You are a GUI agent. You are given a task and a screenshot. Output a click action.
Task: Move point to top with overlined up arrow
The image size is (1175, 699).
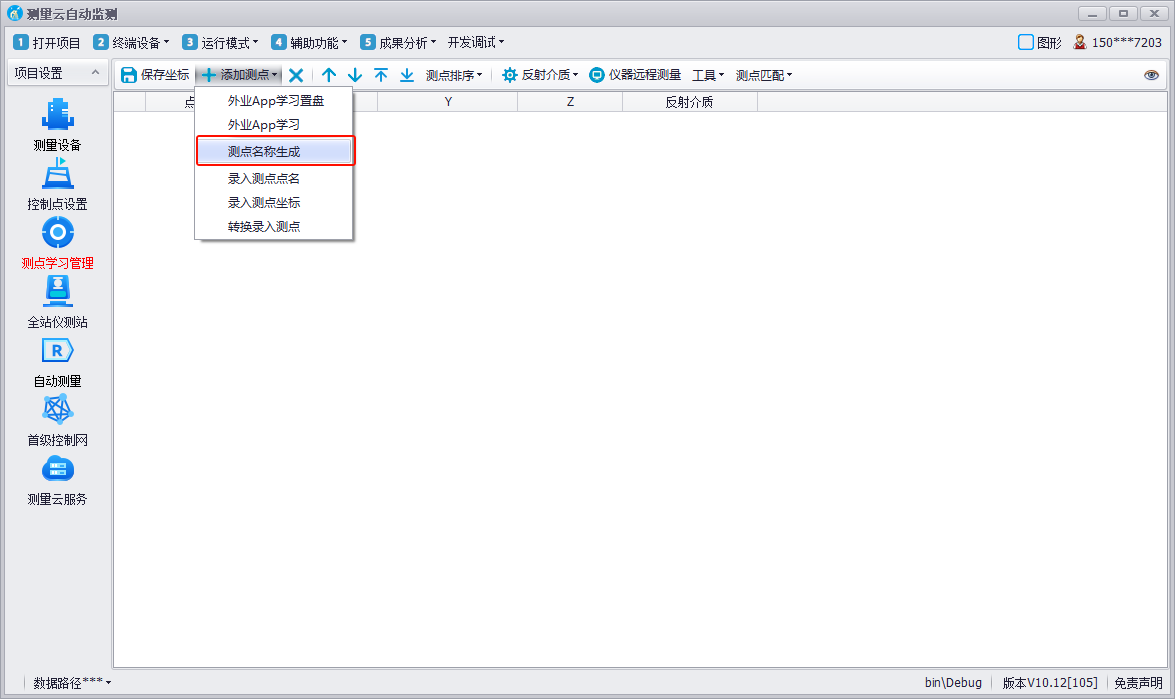click(x=381, y=75)
